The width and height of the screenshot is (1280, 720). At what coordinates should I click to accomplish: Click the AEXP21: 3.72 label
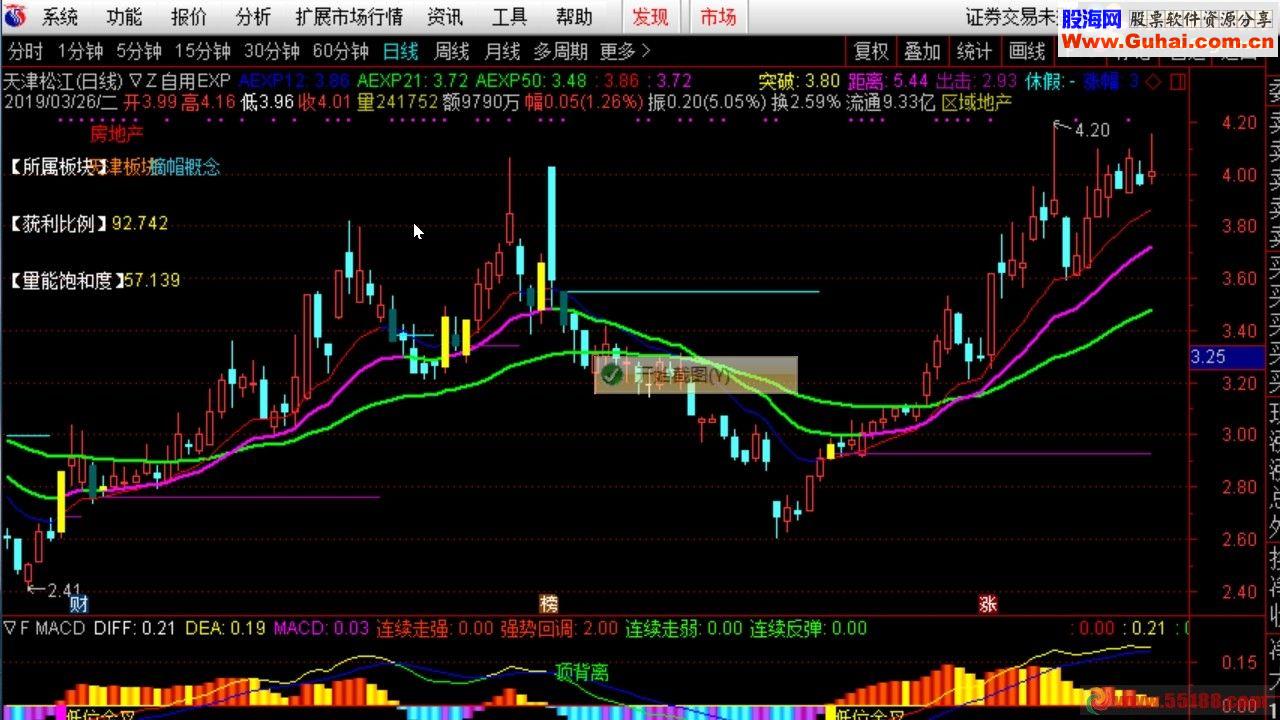[412, 81]
